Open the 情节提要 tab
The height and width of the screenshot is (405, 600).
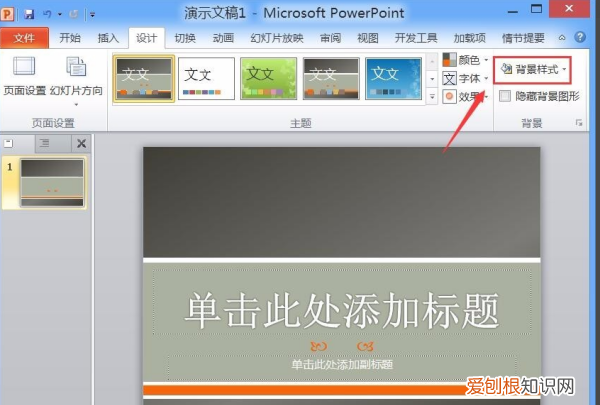[523, 38]
